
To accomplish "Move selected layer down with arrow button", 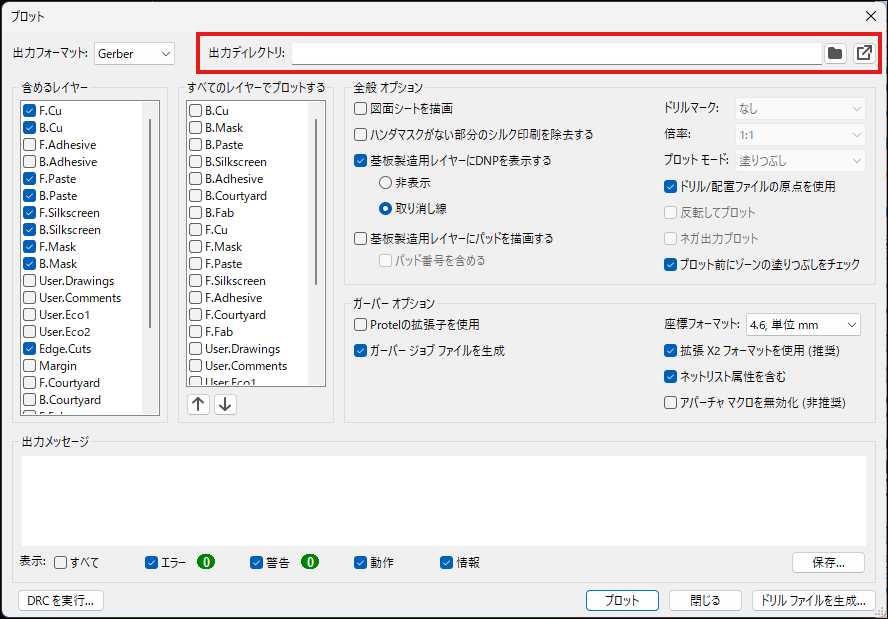I will point(226,404).
